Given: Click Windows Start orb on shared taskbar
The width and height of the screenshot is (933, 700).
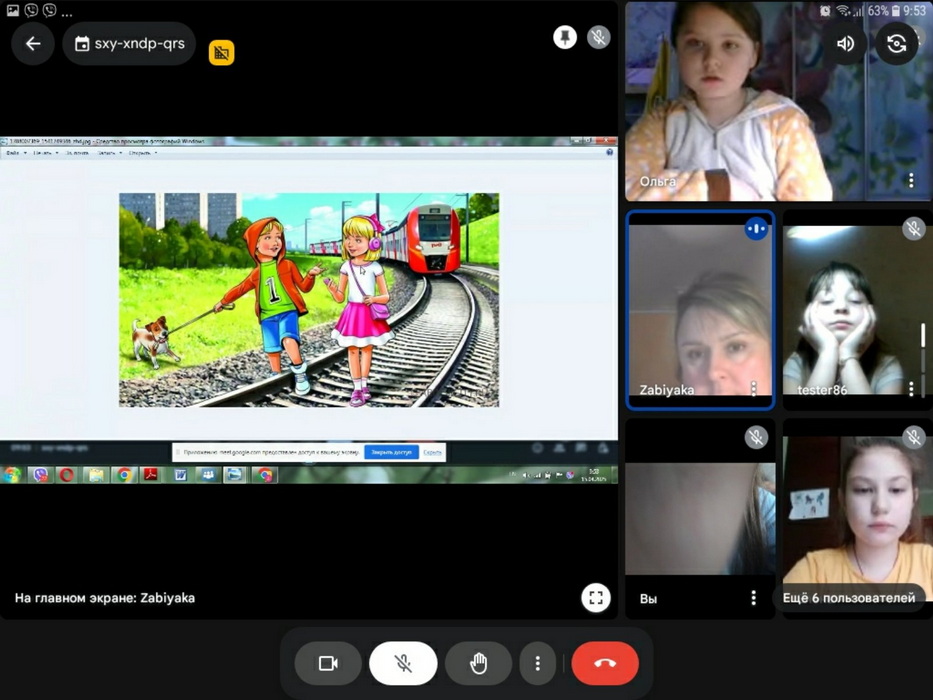Looking at the screenshot, I should (x=11, y=475).
